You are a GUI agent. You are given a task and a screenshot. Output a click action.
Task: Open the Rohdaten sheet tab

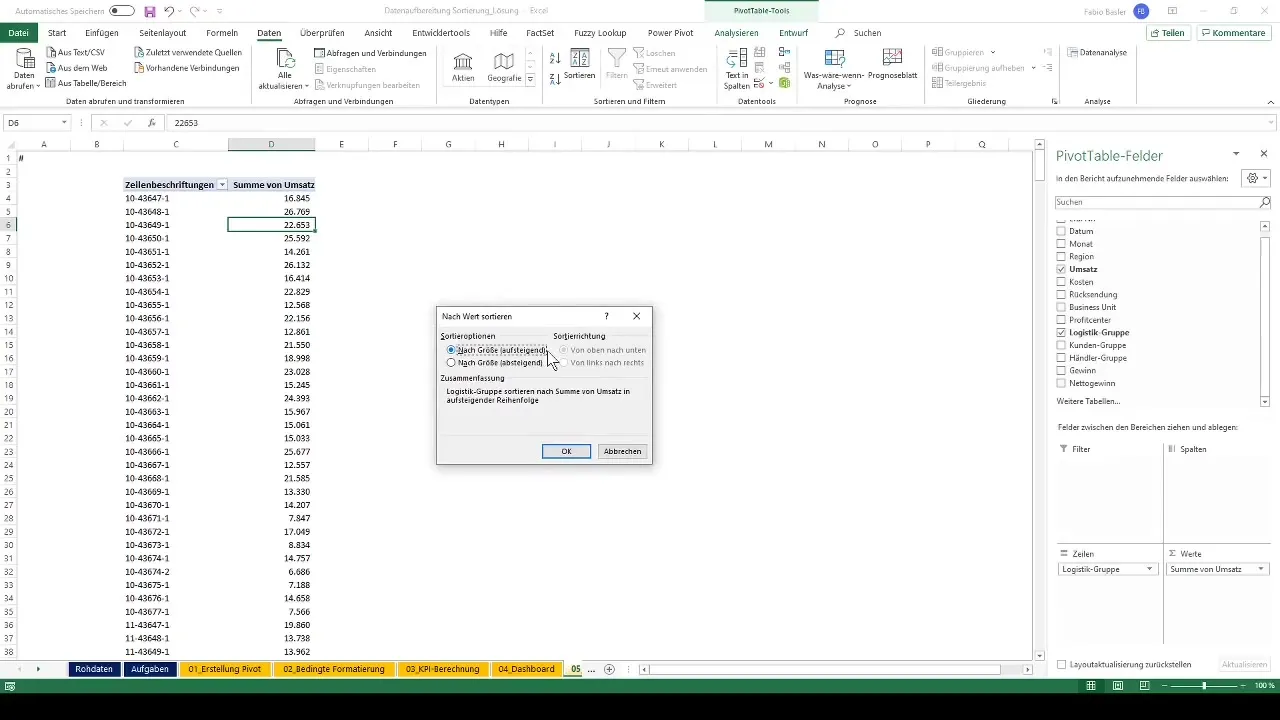94,669
